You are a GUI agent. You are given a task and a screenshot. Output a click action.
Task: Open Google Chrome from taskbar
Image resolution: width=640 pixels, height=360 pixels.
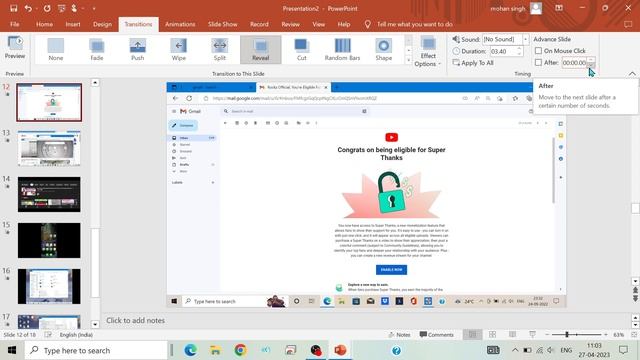[x=240, y=350]
